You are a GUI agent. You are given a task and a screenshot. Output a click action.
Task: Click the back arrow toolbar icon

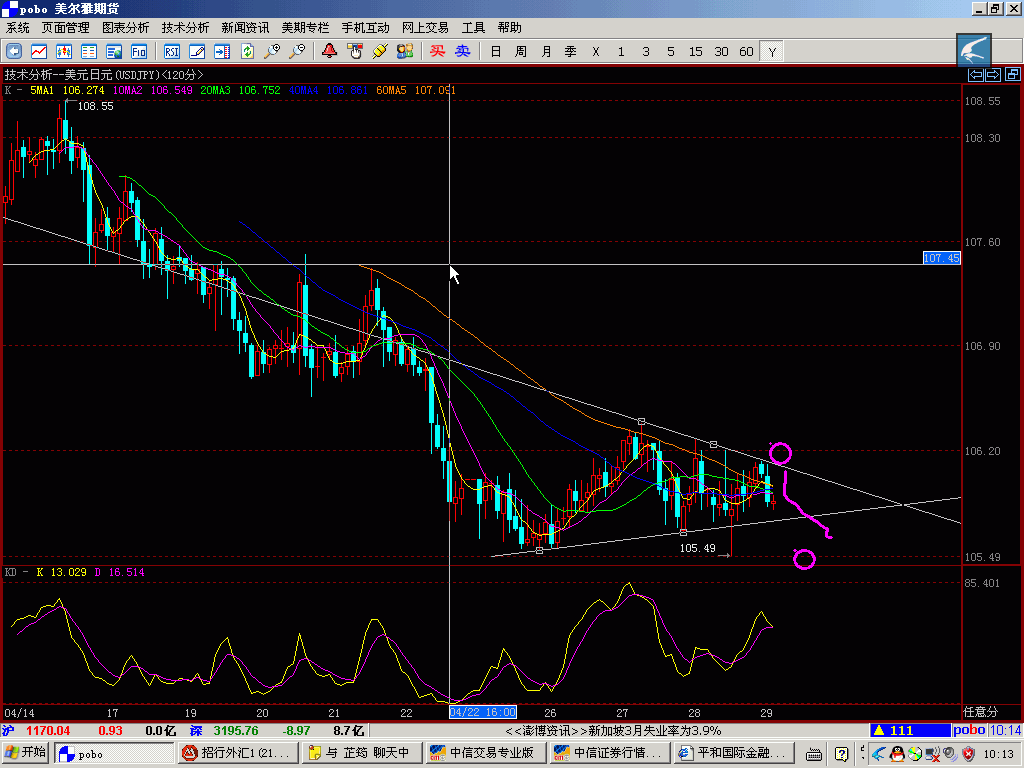(x=14, y=52)
